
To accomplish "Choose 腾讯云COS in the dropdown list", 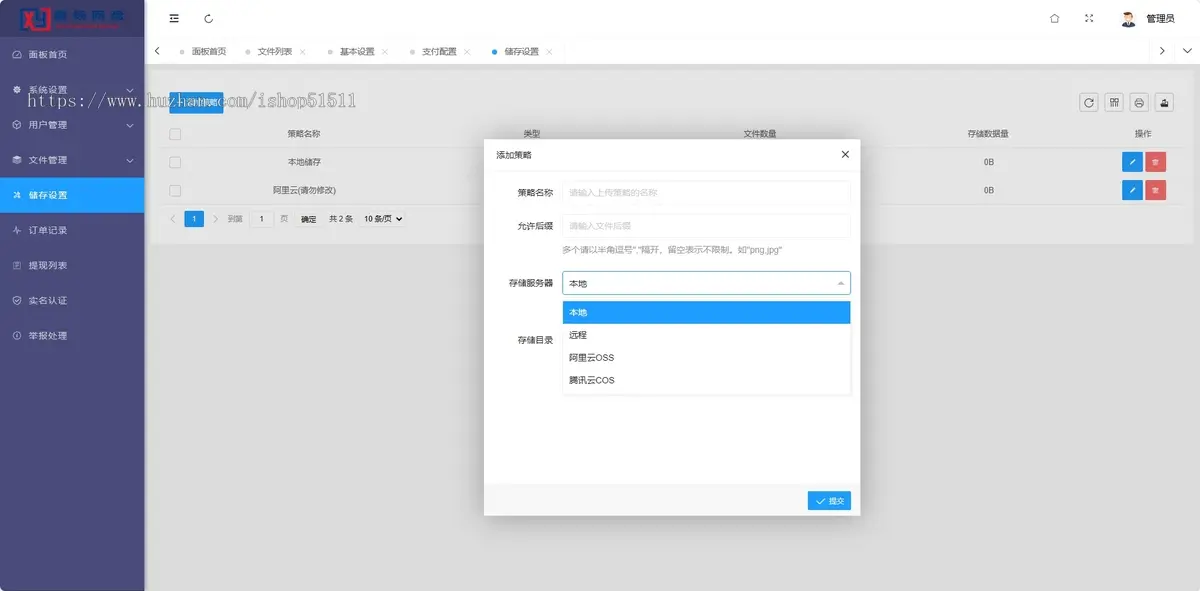I will (706, 380).
